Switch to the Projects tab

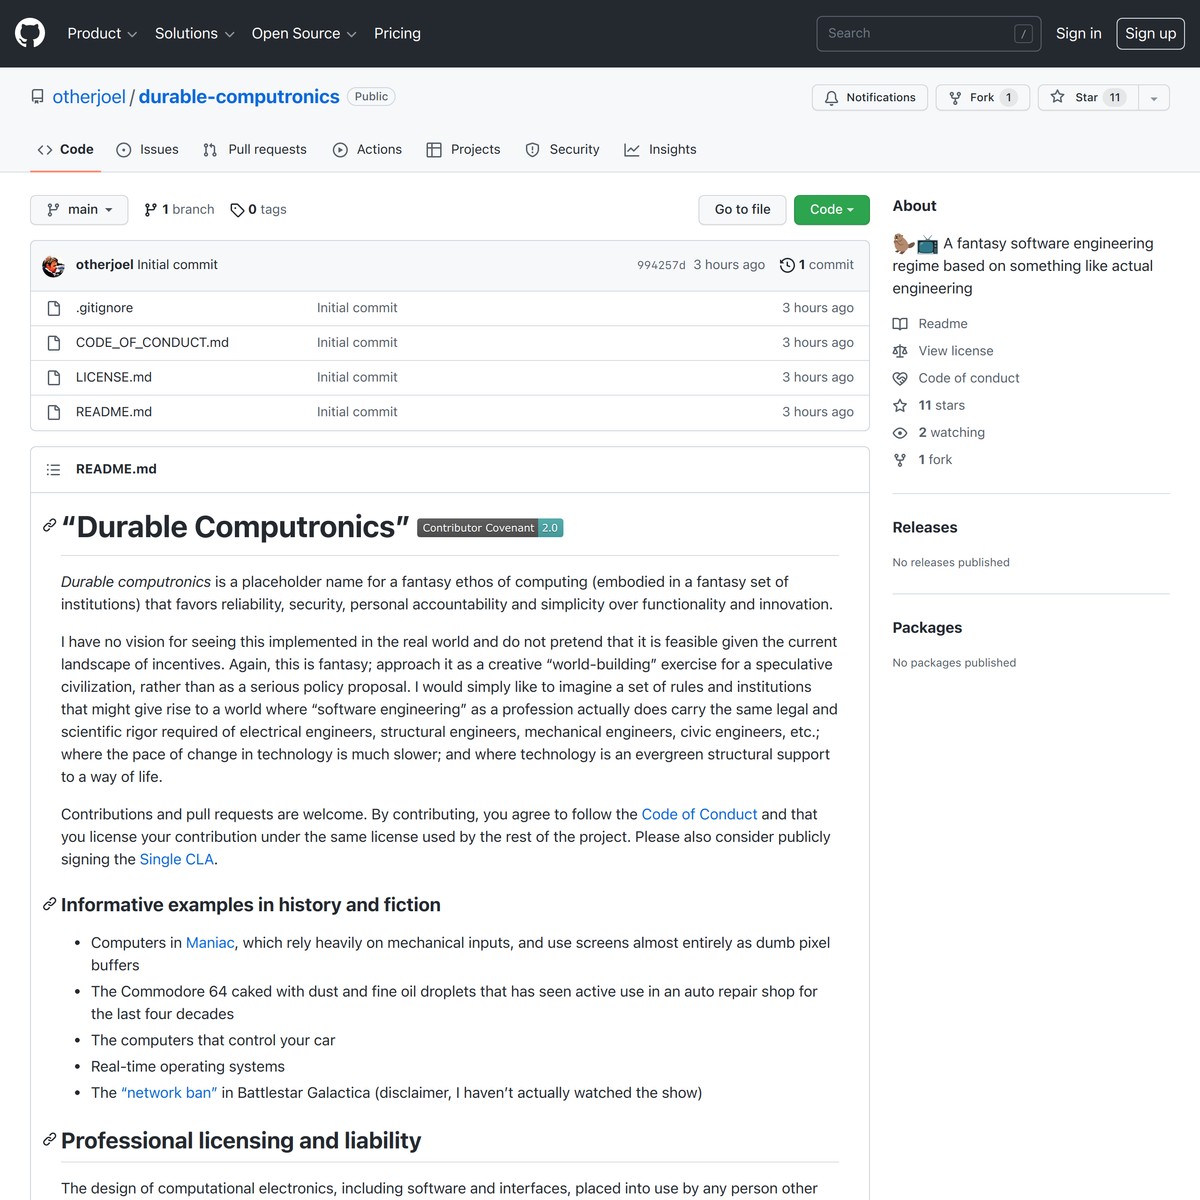tap(463, 149)
